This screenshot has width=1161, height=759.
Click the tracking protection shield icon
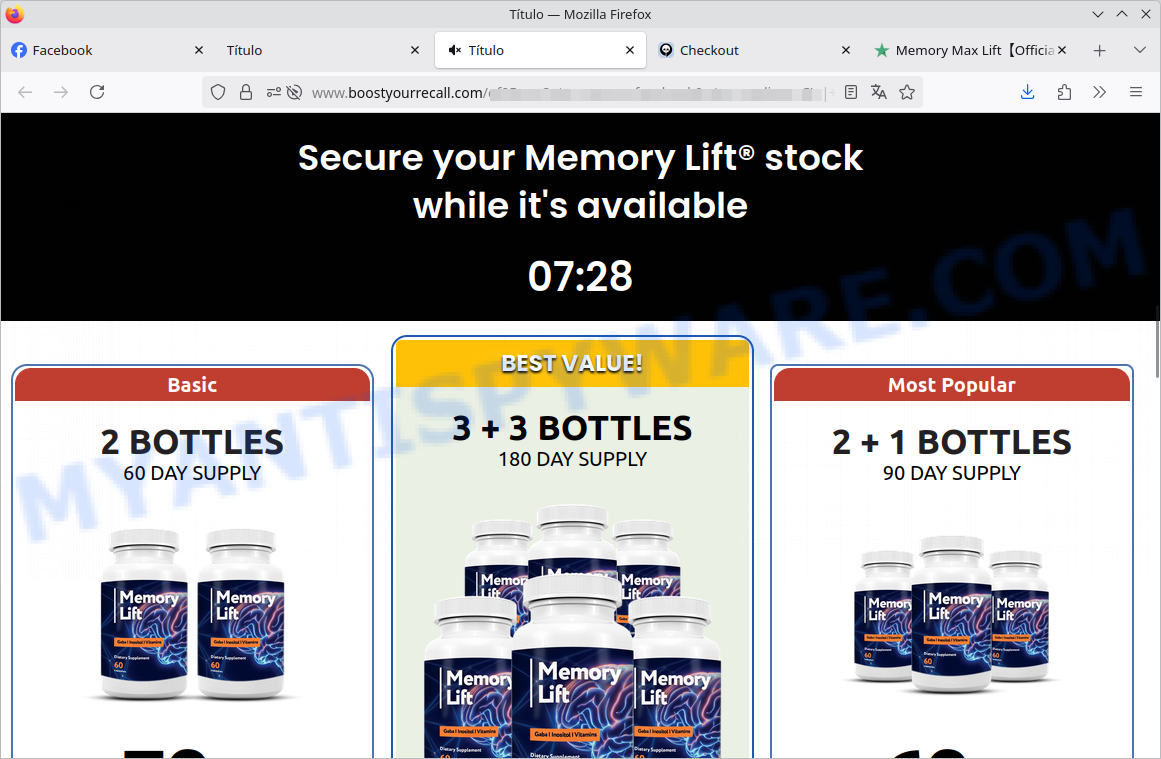[218, 92]
